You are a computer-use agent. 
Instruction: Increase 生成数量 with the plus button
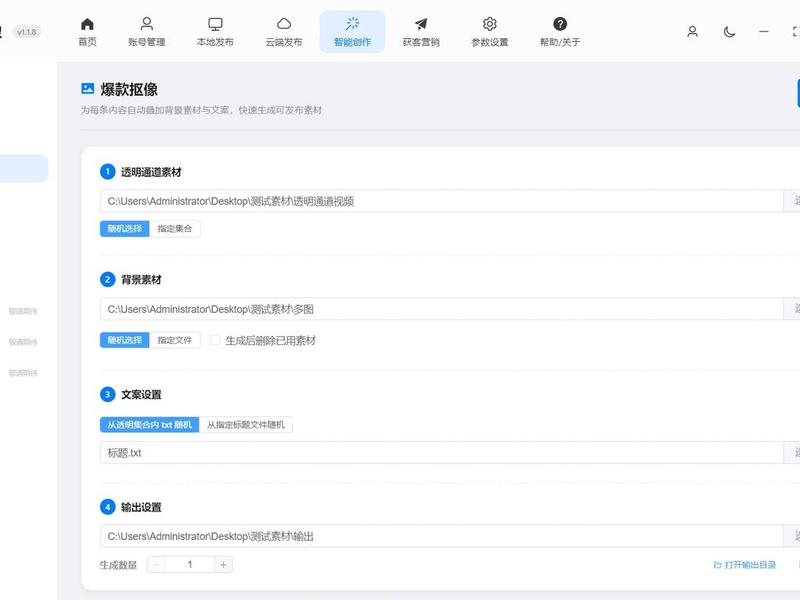(x=223, y=565)
